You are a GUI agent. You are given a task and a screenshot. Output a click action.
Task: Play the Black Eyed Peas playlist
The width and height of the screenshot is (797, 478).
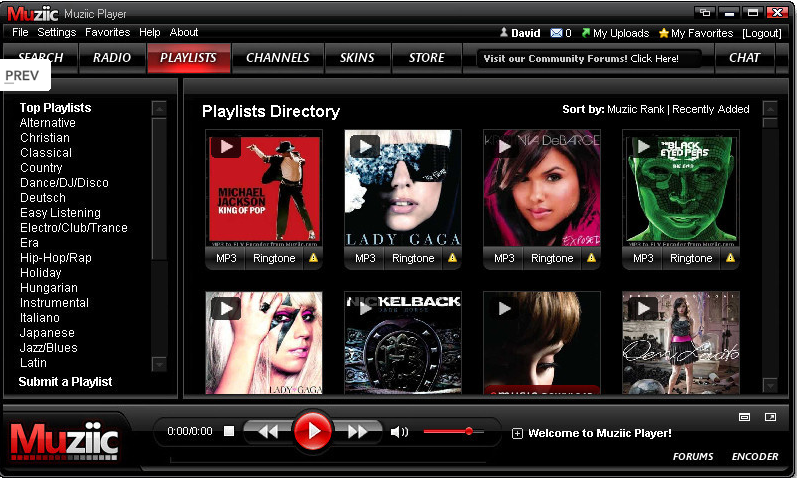point(643,147)
